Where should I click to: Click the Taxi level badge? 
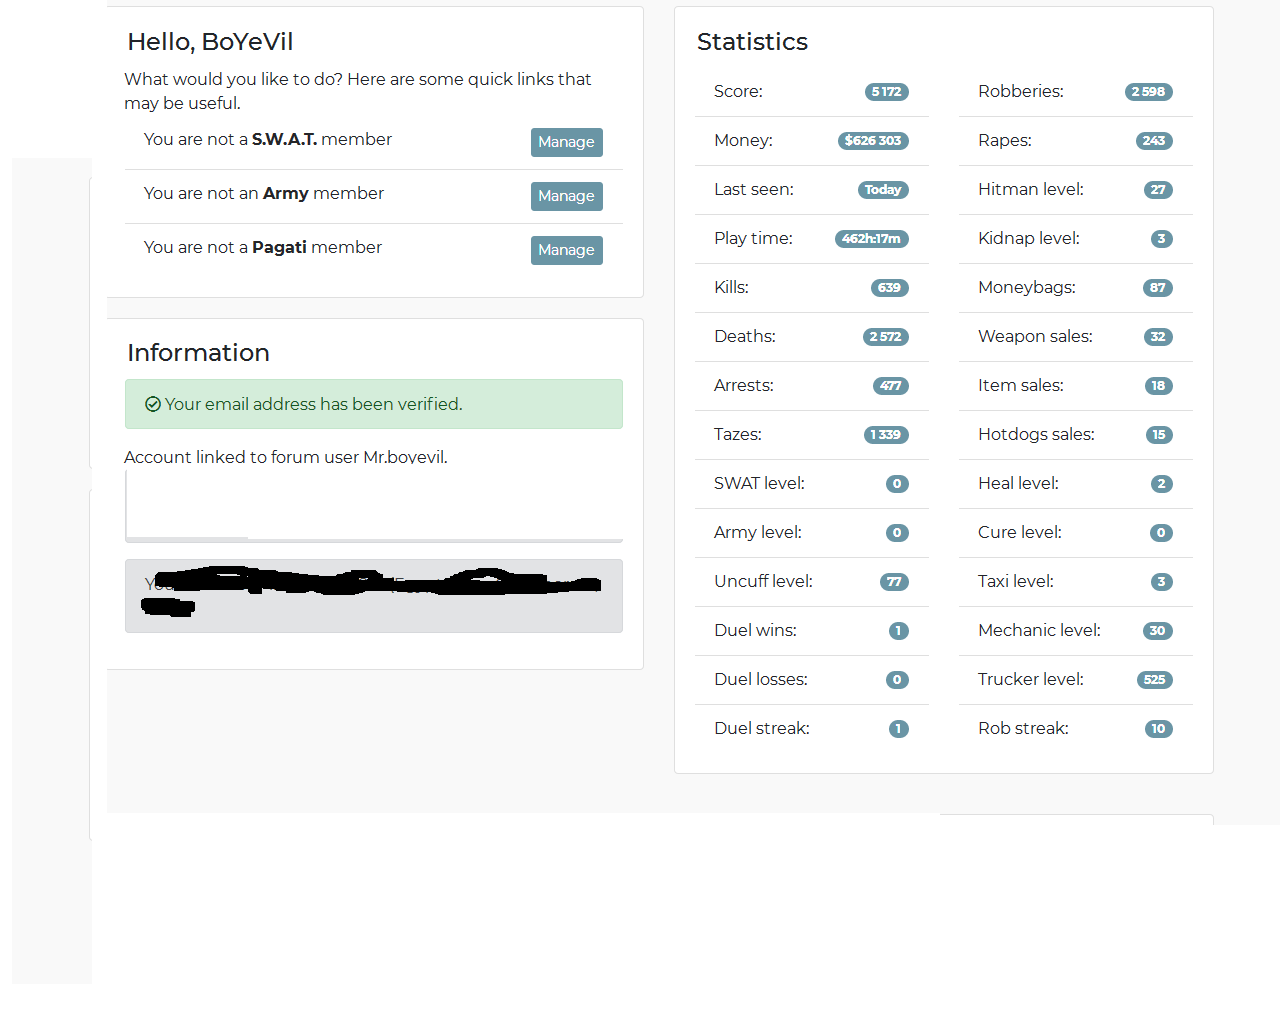[1161, 582]
